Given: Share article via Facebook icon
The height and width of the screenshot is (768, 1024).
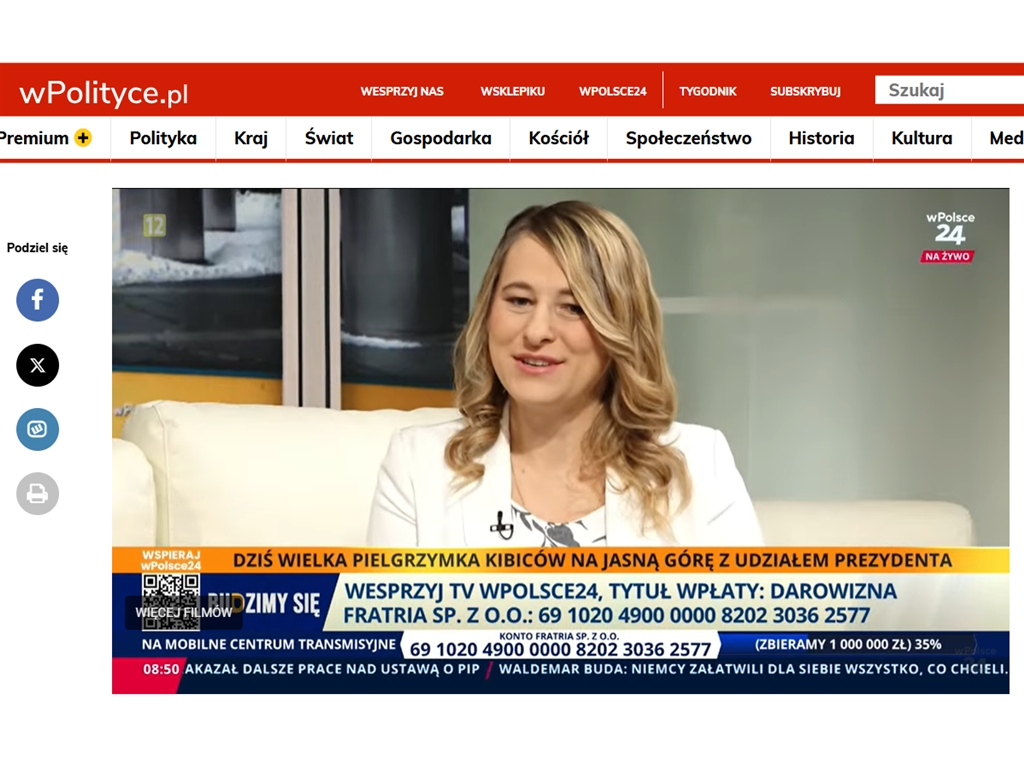Looking at the screenshot, I should [x=37, y=300].
